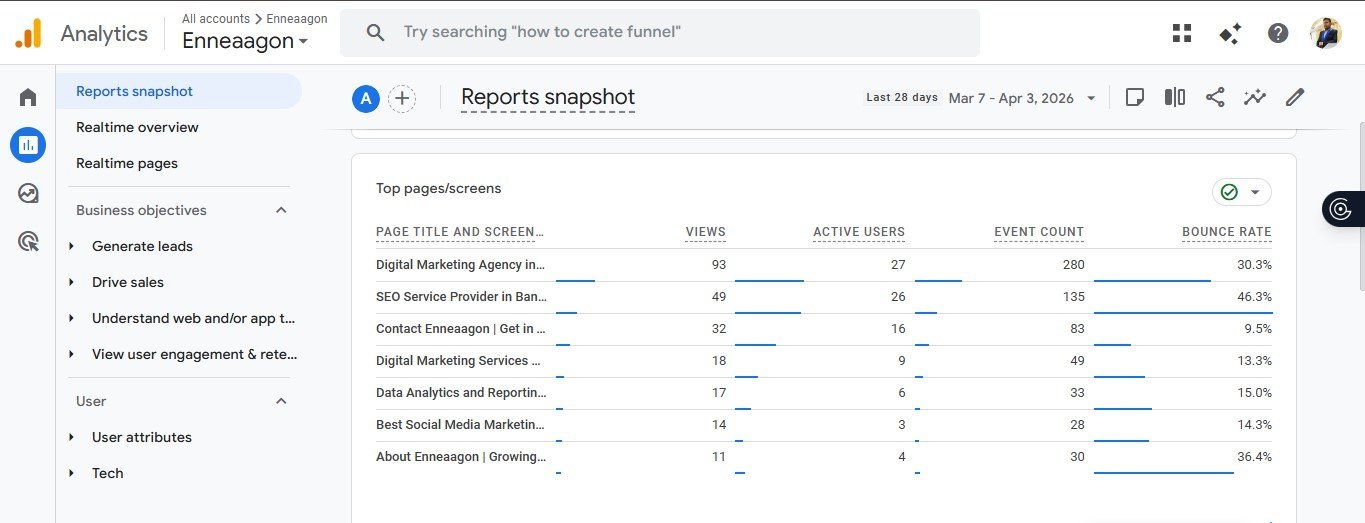The width and height of the screenshot is (1365, 523).
Task: Expand the Drive sales tree arrow
Action: (71, 282)
